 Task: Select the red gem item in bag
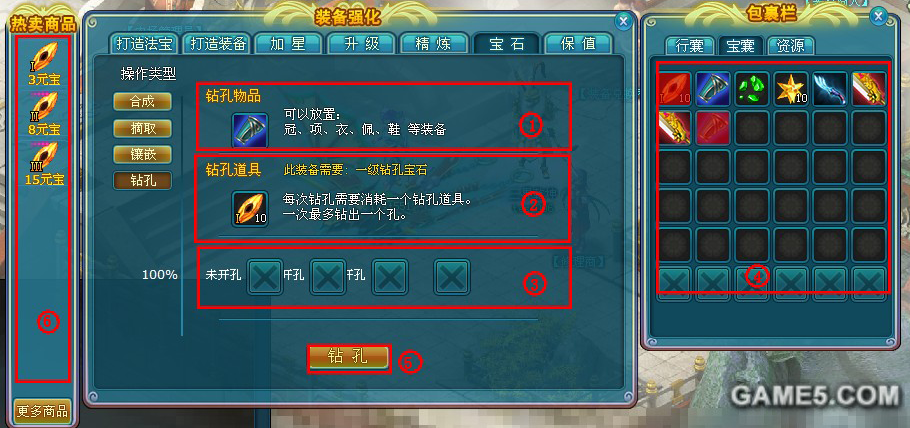click(x=674, y=88)
